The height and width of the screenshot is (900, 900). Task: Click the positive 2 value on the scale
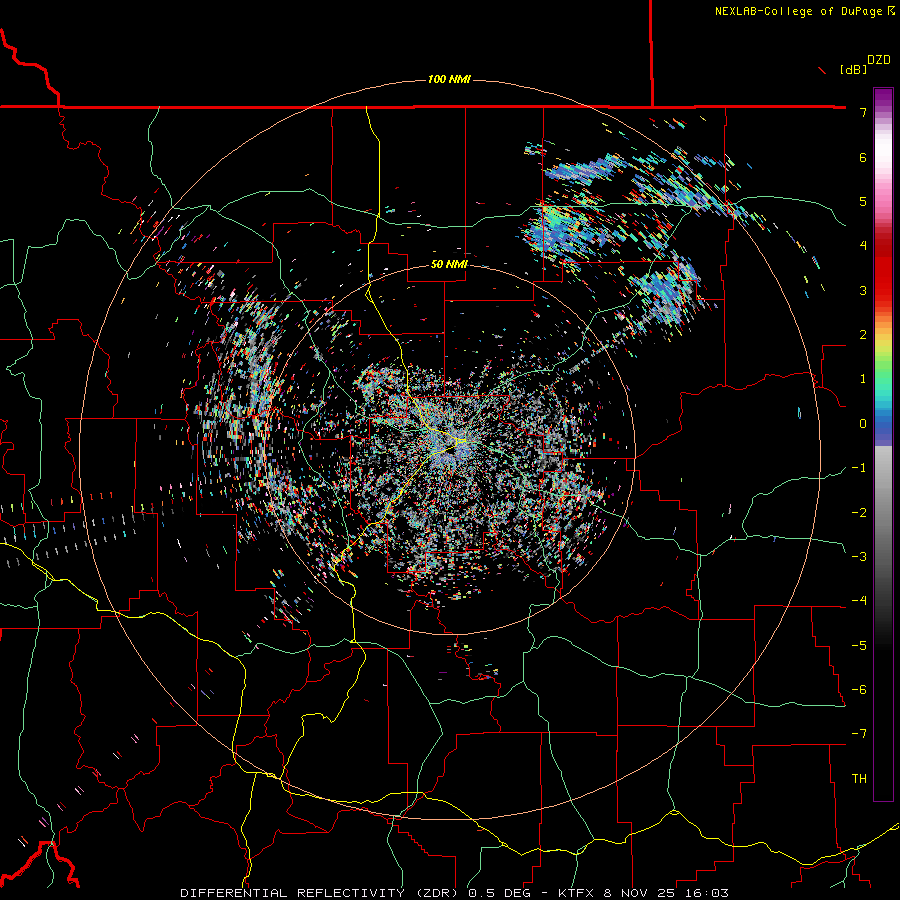[863, 335]
